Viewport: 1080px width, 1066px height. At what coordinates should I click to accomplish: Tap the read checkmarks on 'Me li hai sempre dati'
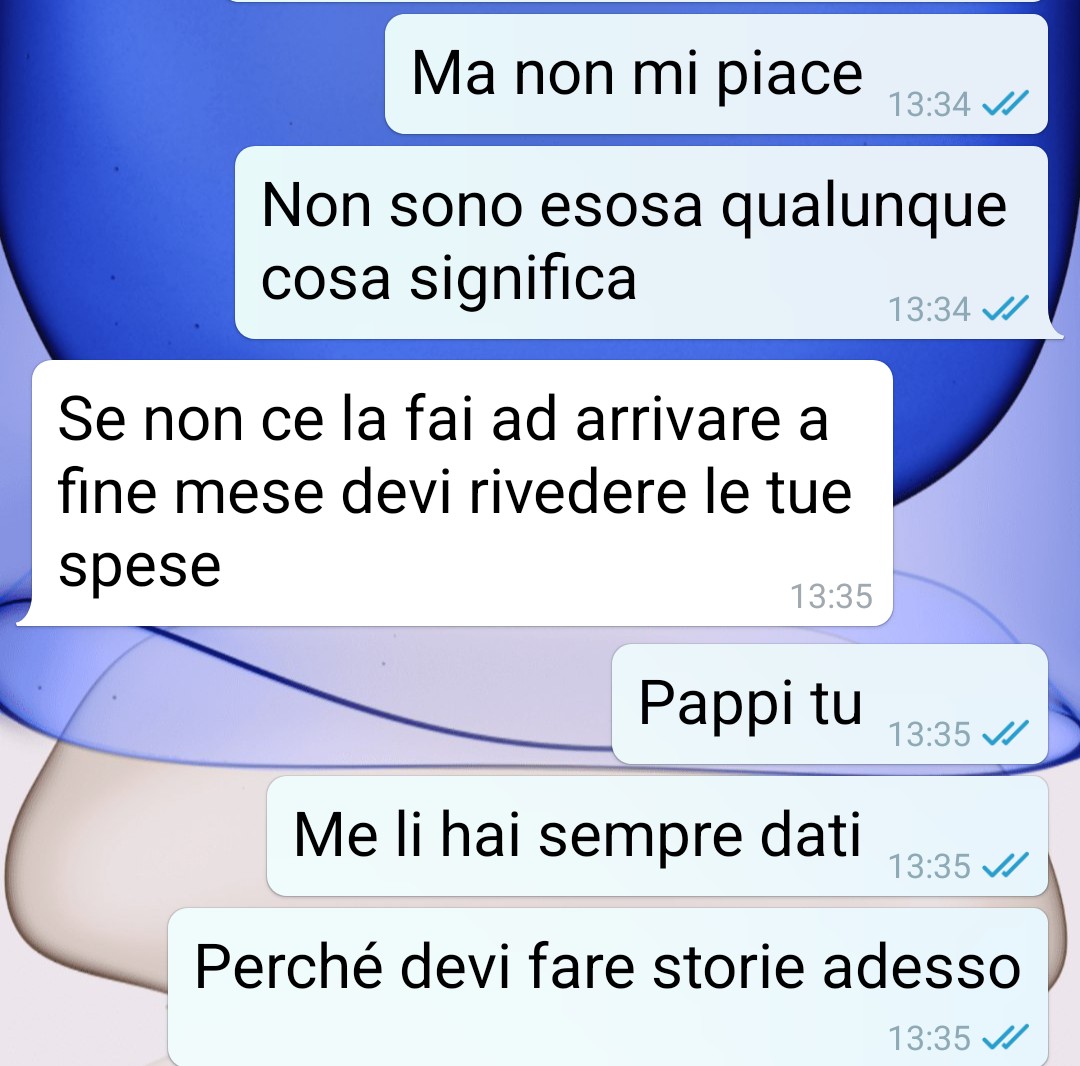(1005, 865)
